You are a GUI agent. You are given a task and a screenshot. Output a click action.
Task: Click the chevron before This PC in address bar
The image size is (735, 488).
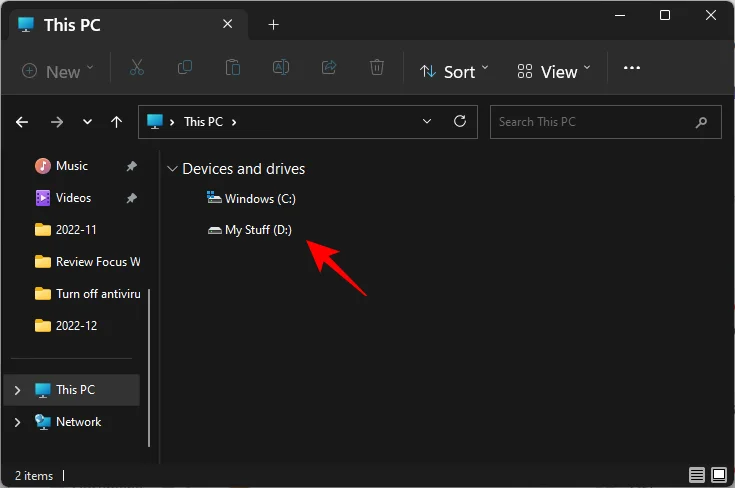[x=172, y=122]
